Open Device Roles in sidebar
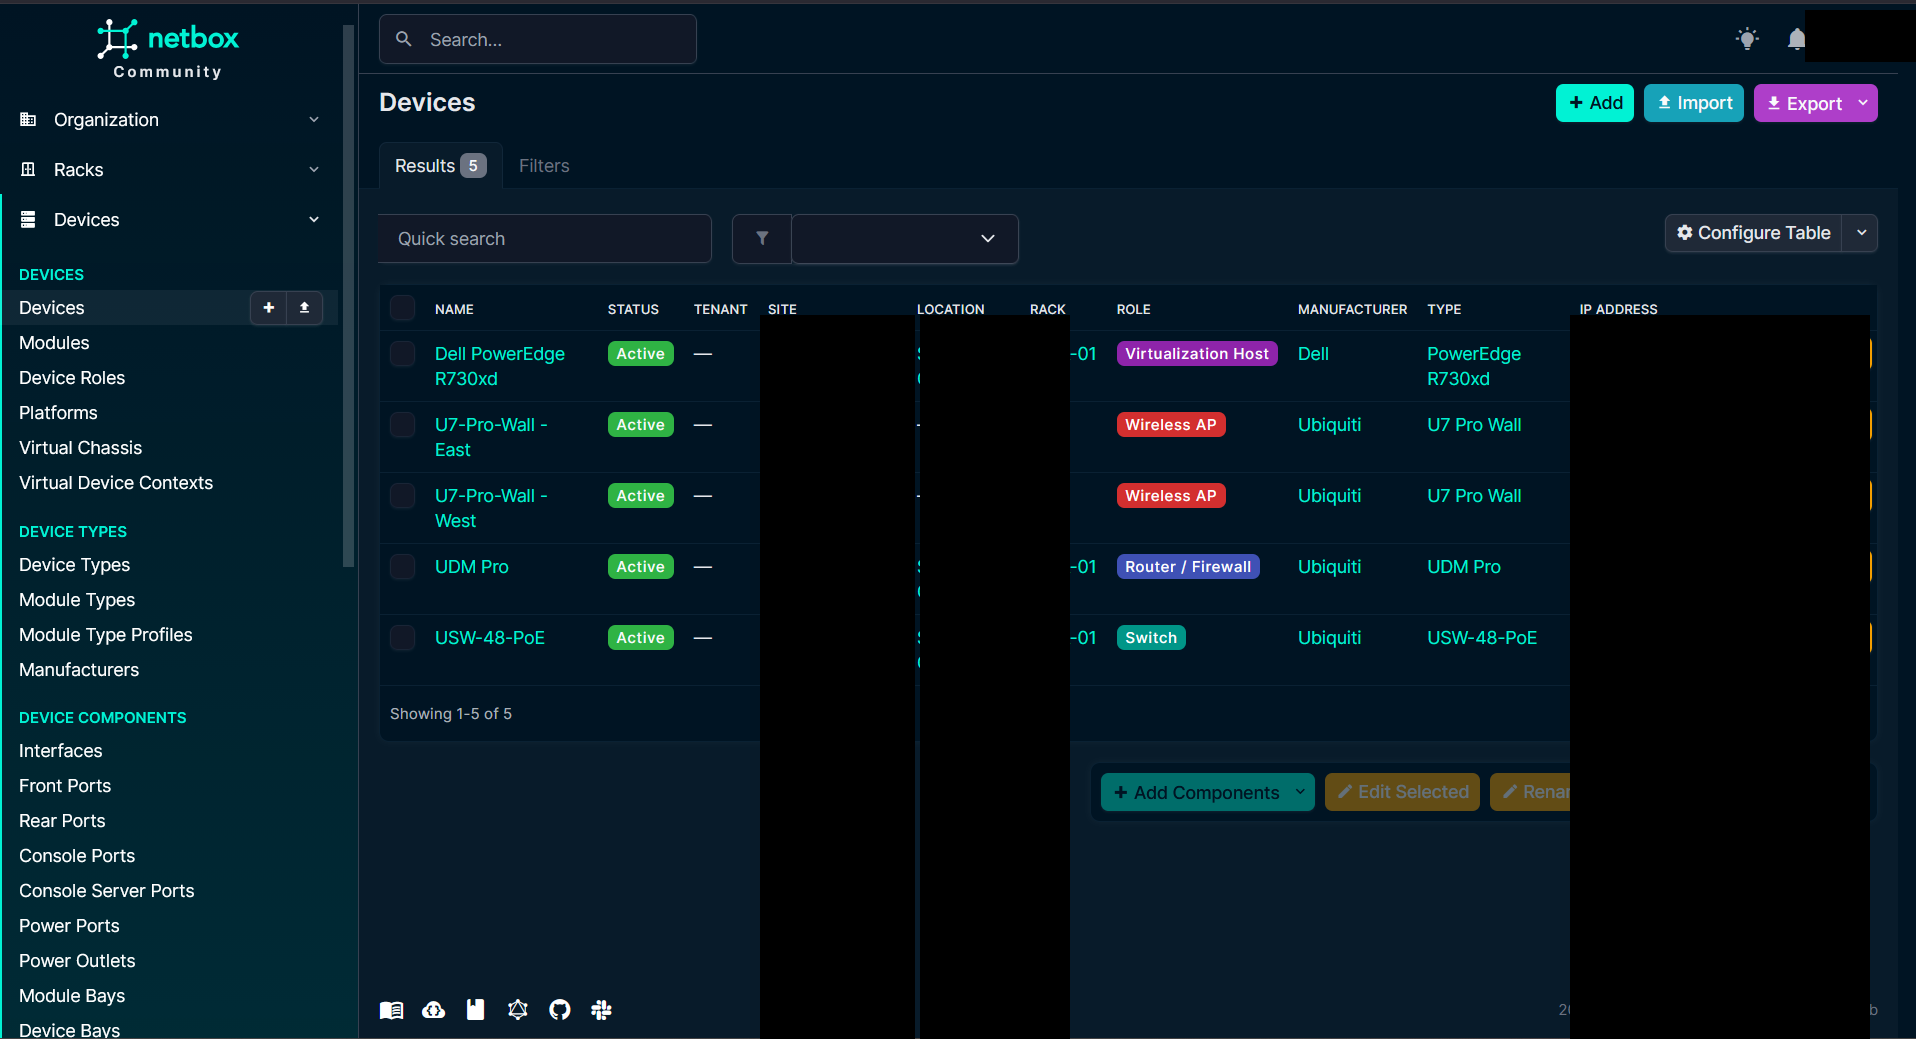This screenshot has width=1916, height=1039. click(72, 378)
